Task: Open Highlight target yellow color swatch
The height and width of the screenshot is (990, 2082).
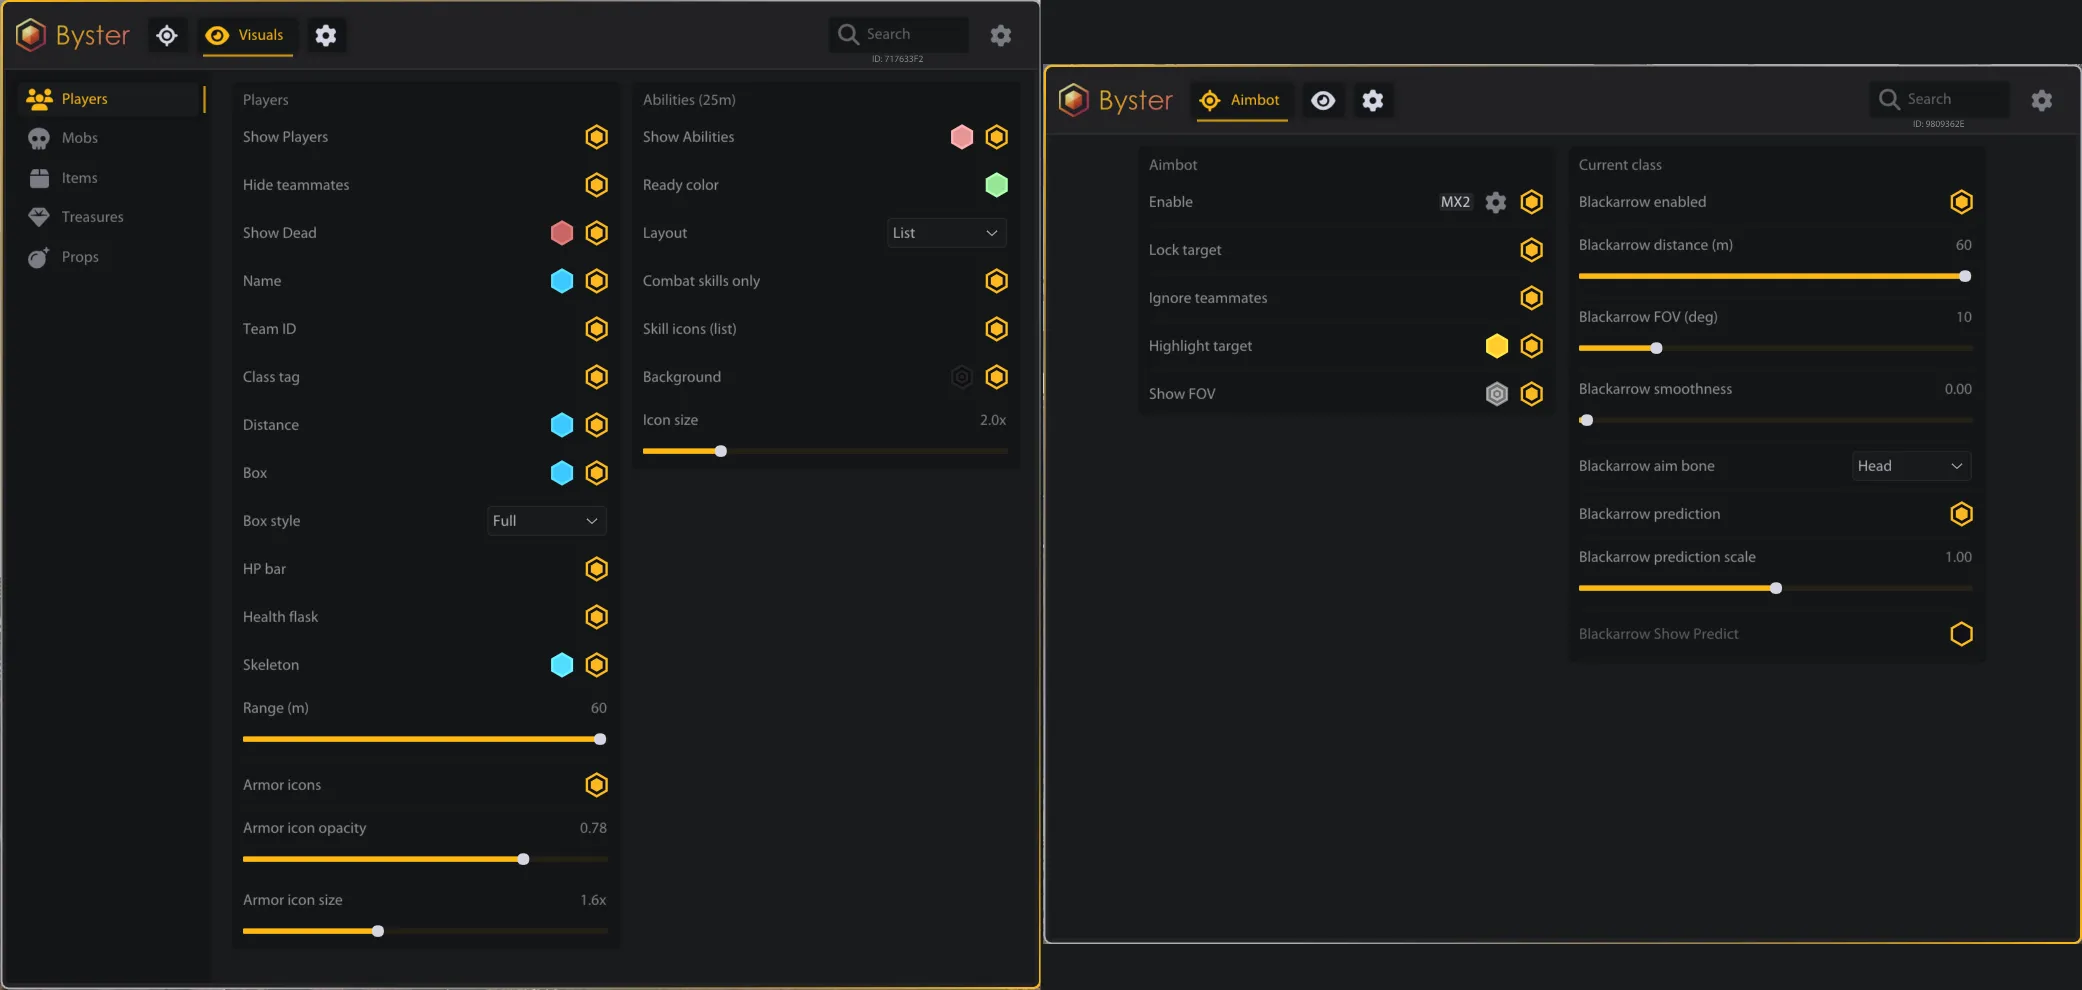Action: click(1497, 346)
